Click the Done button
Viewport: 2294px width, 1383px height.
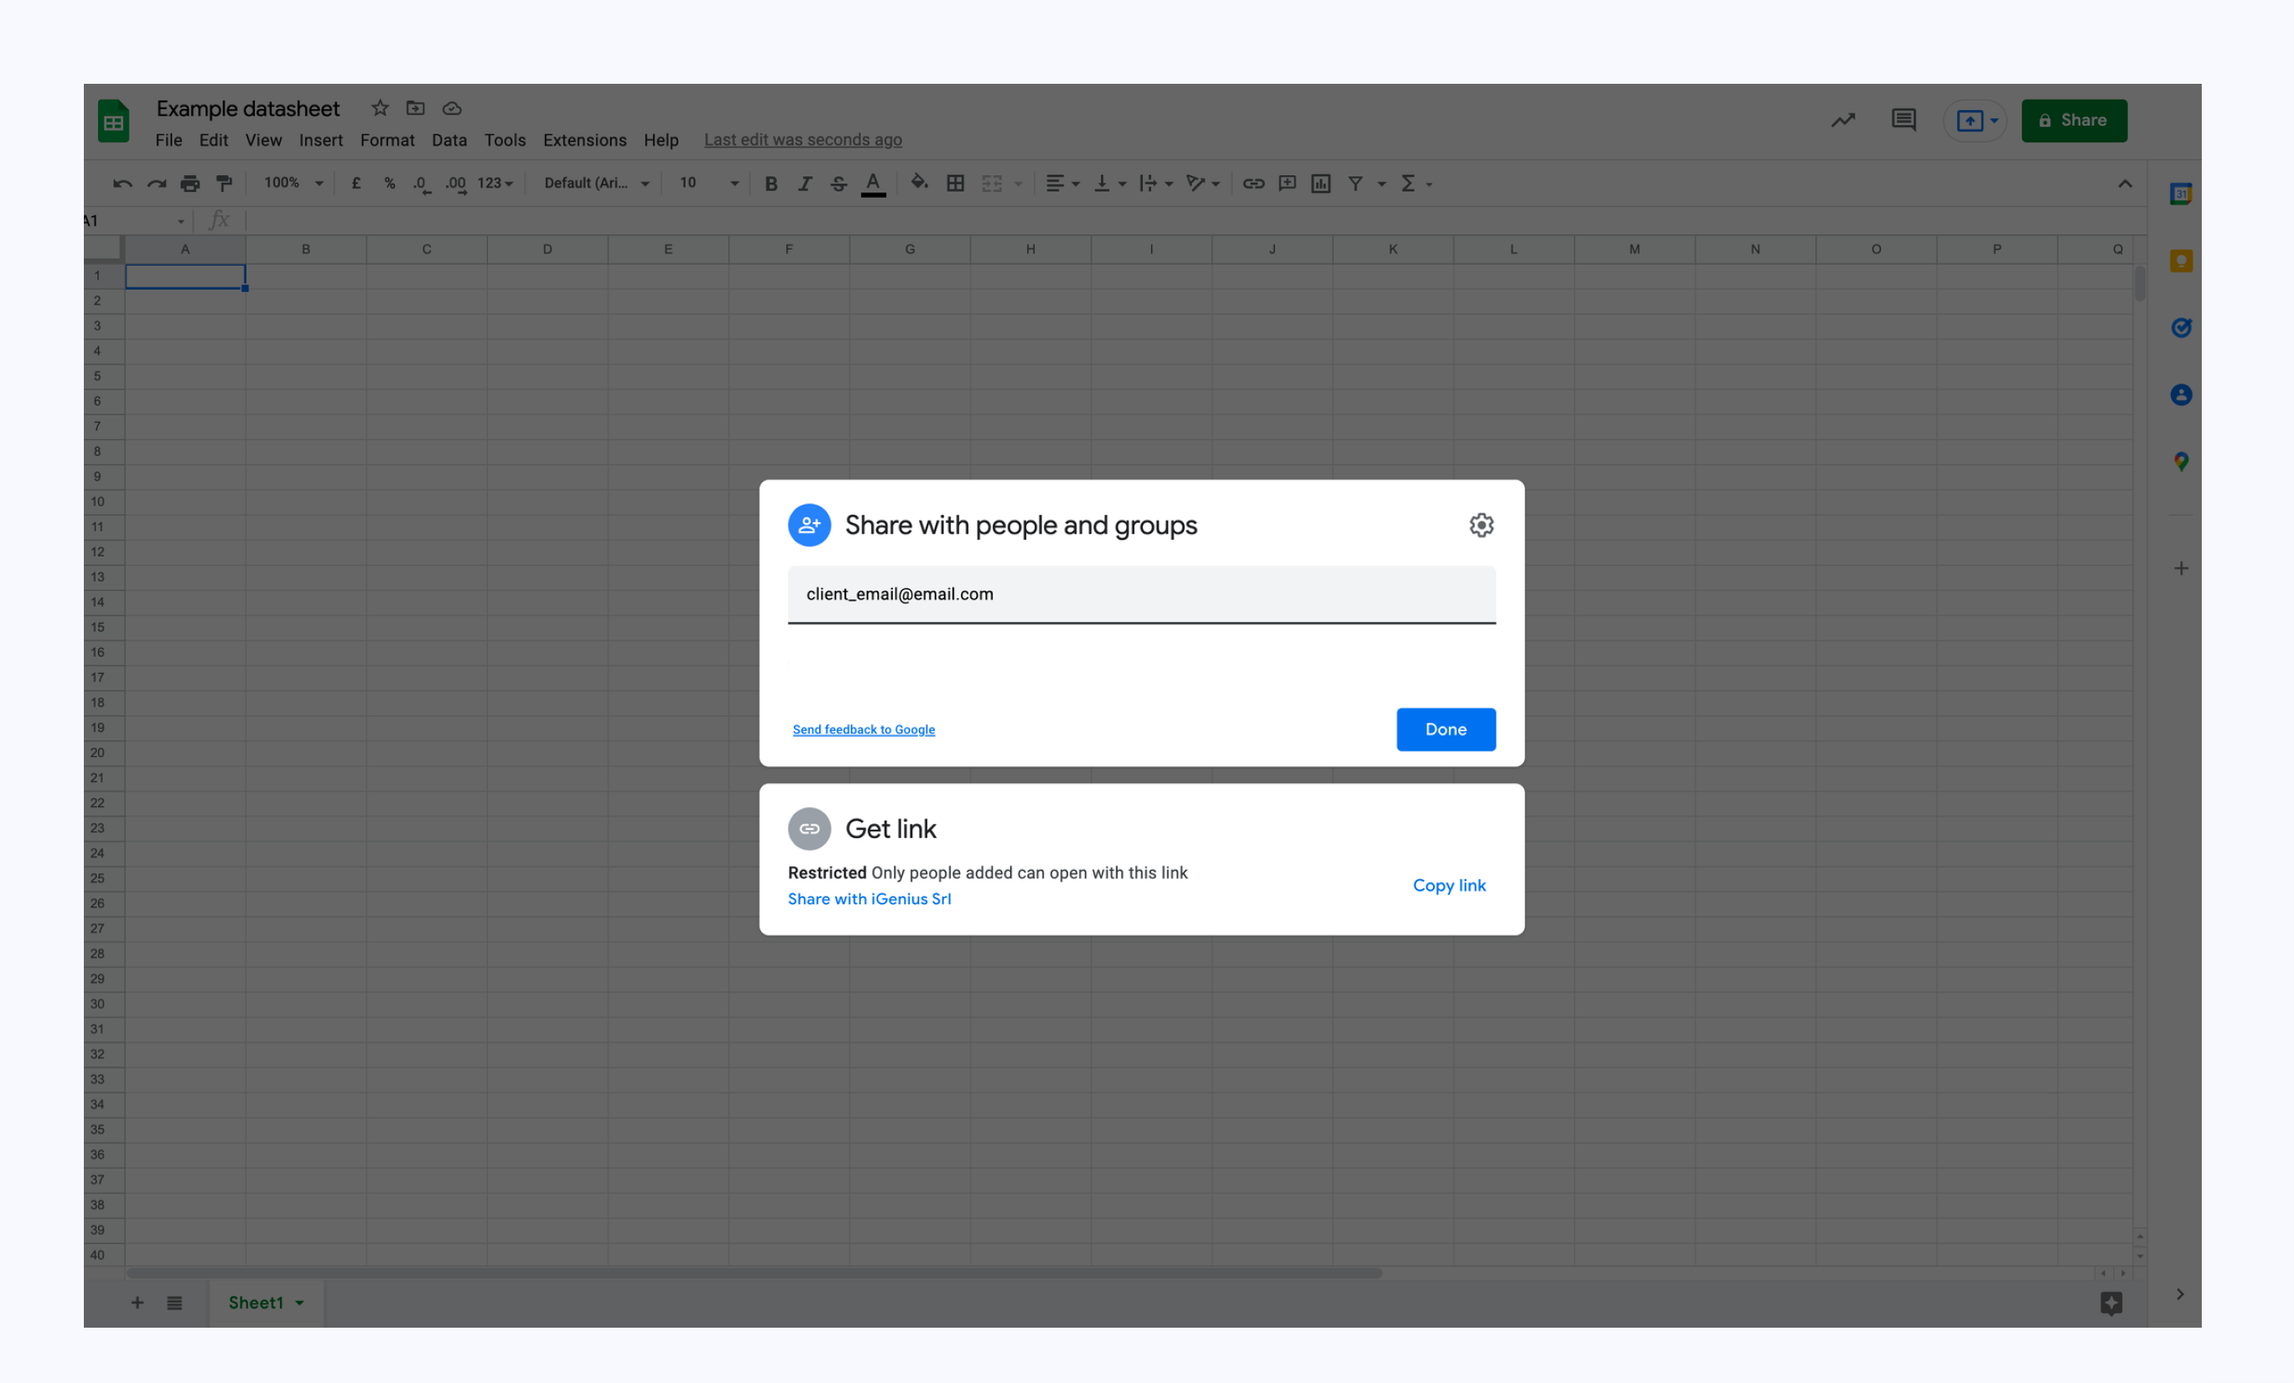tap(1445, 729)
